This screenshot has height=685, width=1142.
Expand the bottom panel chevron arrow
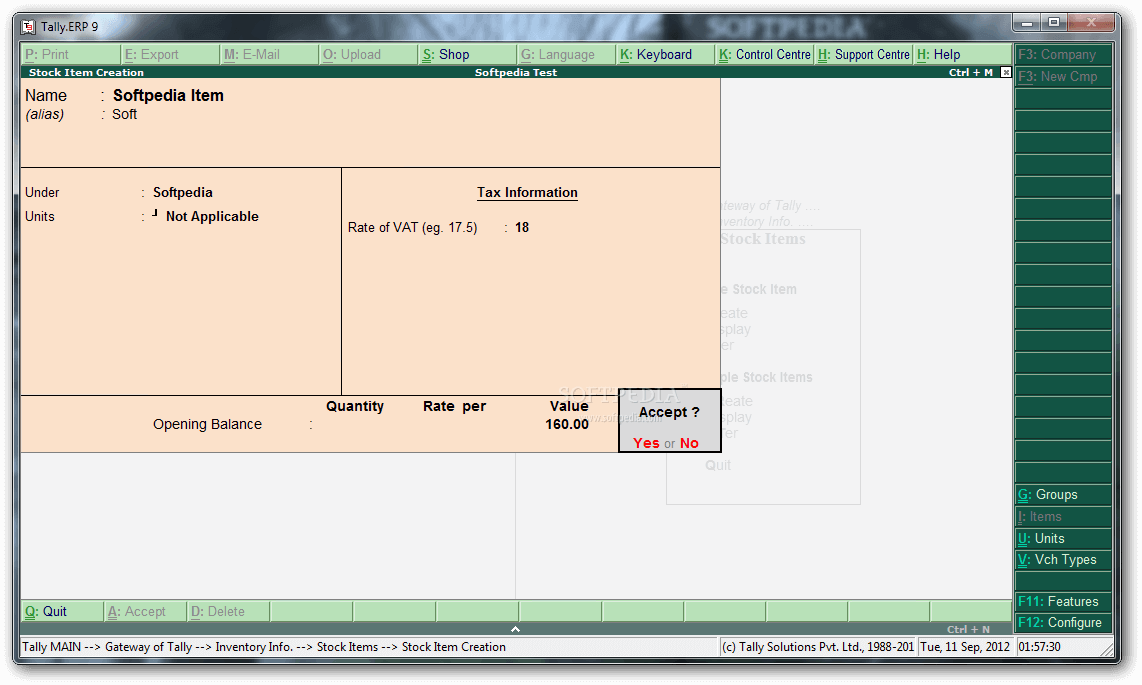[x=514, y=629]
